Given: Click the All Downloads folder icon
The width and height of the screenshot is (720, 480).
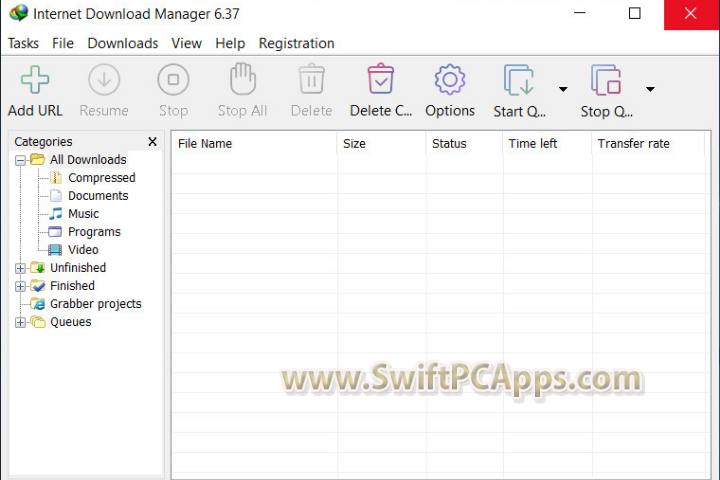Looking at the screenshot, I should (37, 160).
